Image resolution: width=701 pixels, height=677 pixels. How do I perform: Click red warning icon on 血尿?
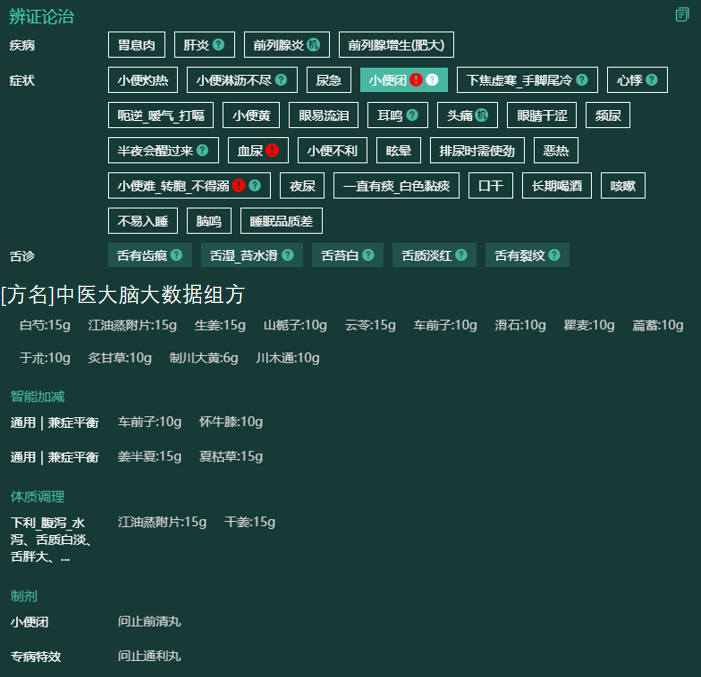click(272, 150)
